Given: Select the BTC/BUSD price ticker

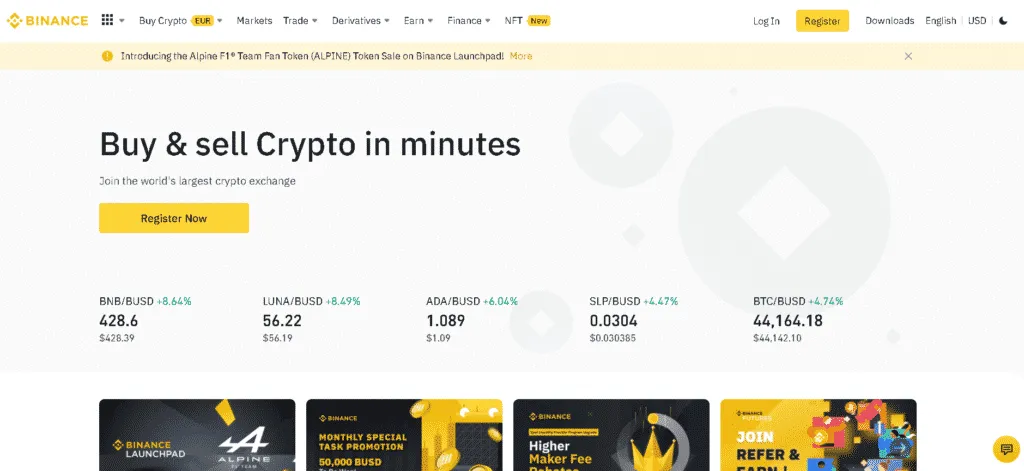Looking at the screenshot, I should coord(798,319).
